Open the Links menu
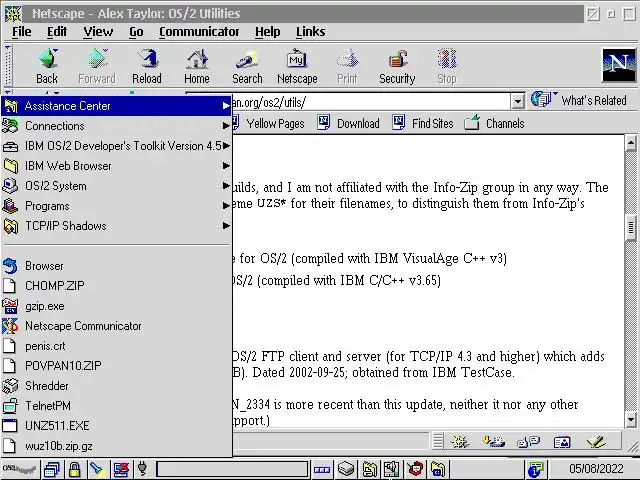 click(311, 31)
